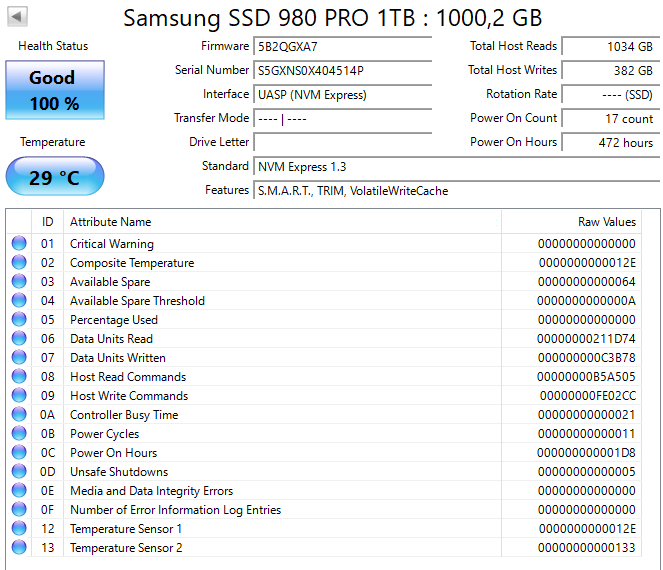Viewport: 663px width, 570px height.
Task: Select the Data Units Read attribute name
Action: click(111, 339)
